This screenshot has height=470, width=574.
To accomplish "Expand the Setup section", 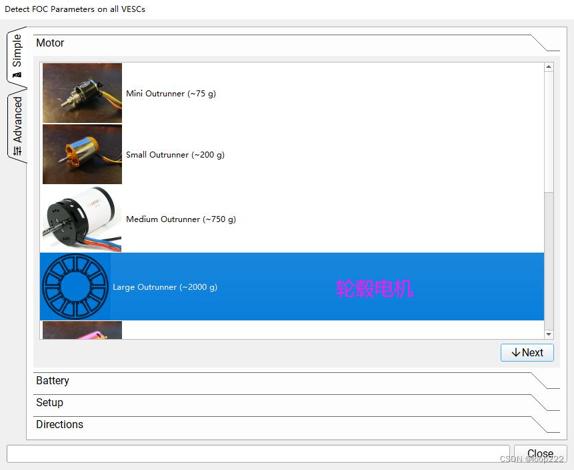I will pos(296,403).
